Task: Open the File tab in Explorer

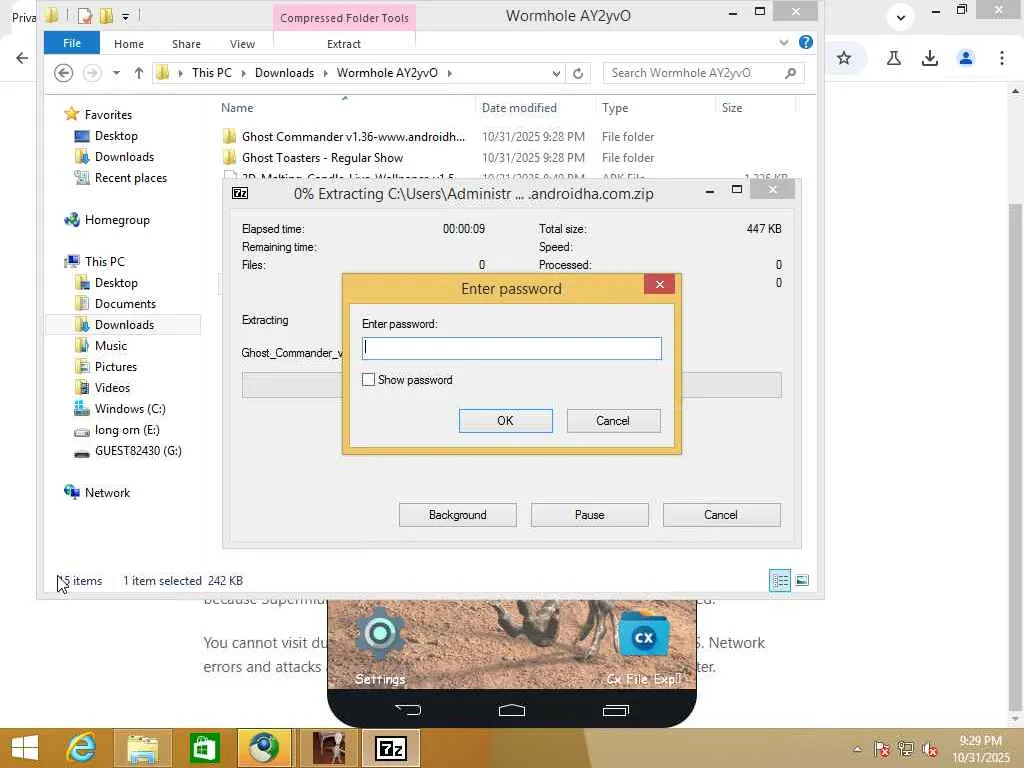Action: point(72,43)
